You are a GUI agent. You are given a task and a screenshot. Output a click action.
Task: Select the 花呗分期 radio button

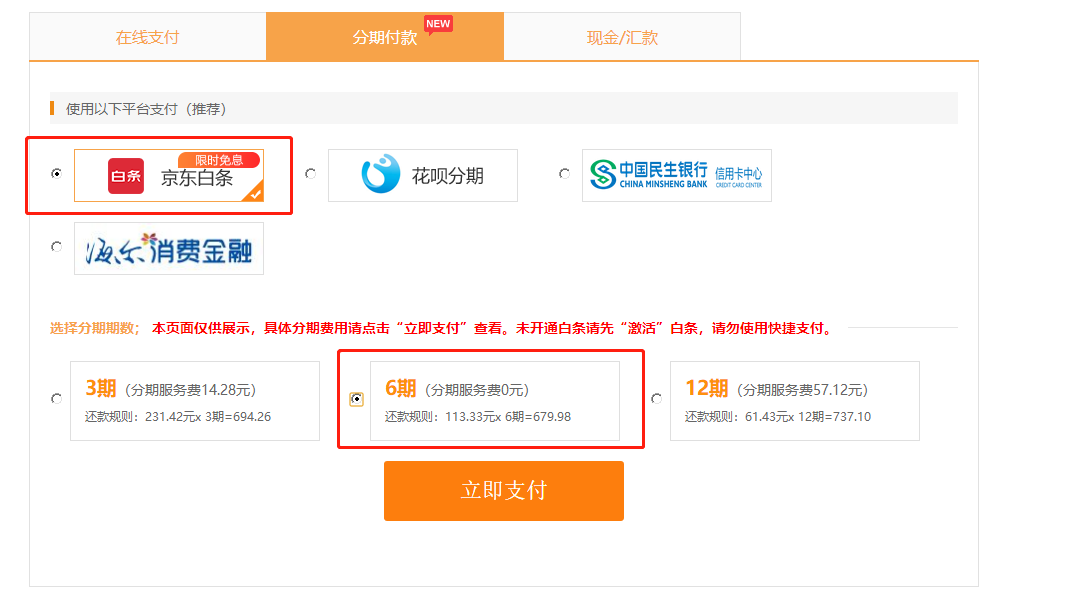[x=310, y=175]
